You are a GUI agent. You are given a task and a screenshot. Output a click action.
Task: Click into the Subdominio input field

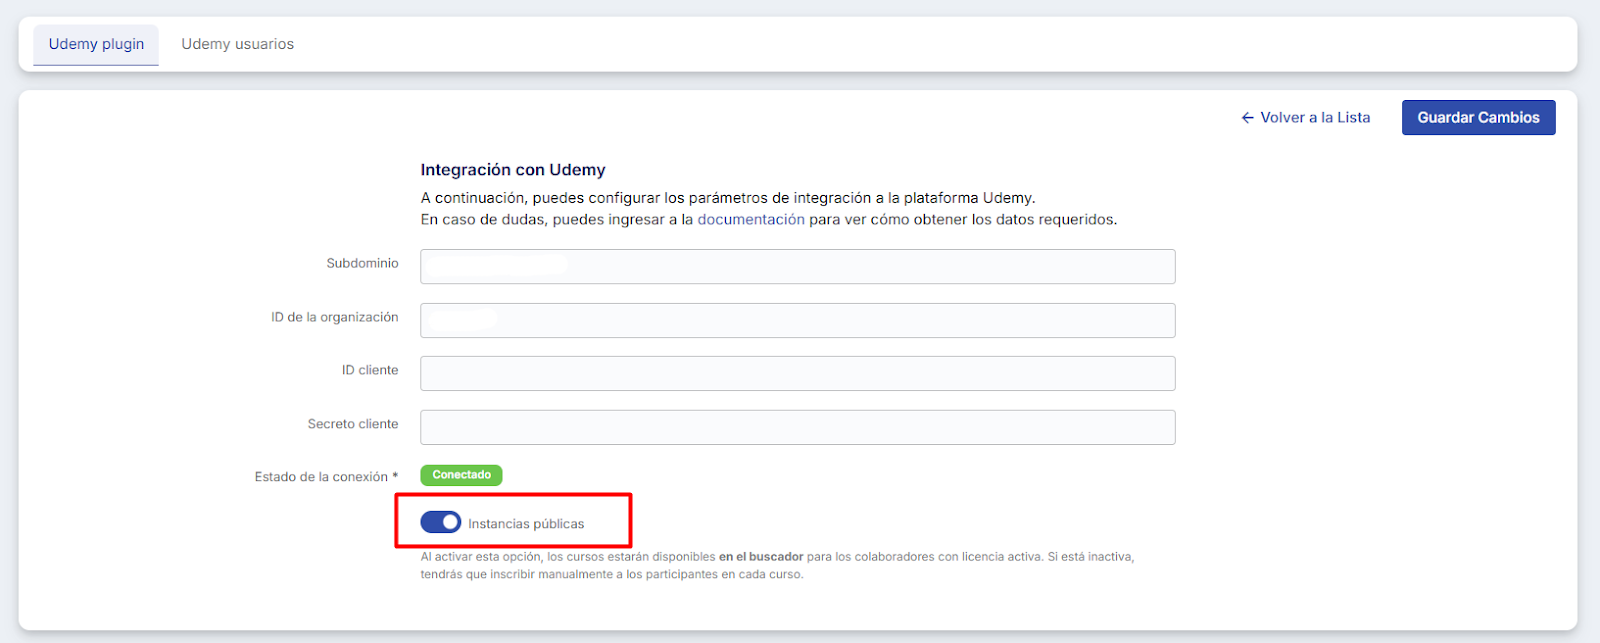click(x=797, y=267)
